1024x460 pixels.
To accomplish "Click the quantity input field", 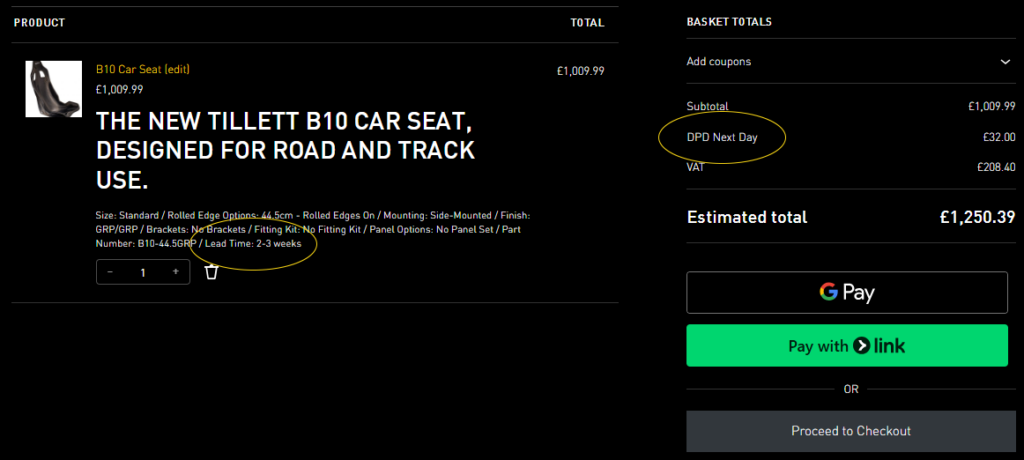I will tap(143, 272).
